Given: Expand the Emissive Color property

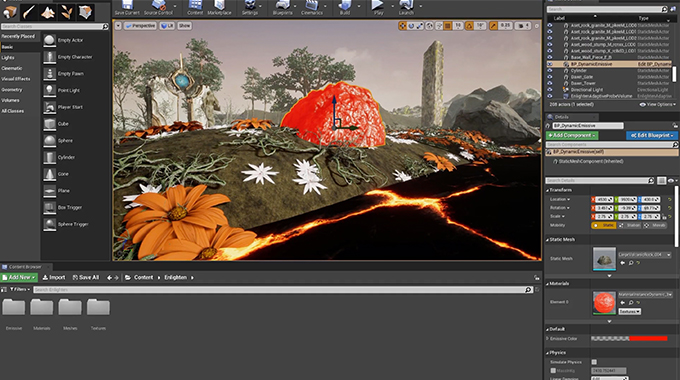Looking at the screenshot, I should (x=548, y=338).
